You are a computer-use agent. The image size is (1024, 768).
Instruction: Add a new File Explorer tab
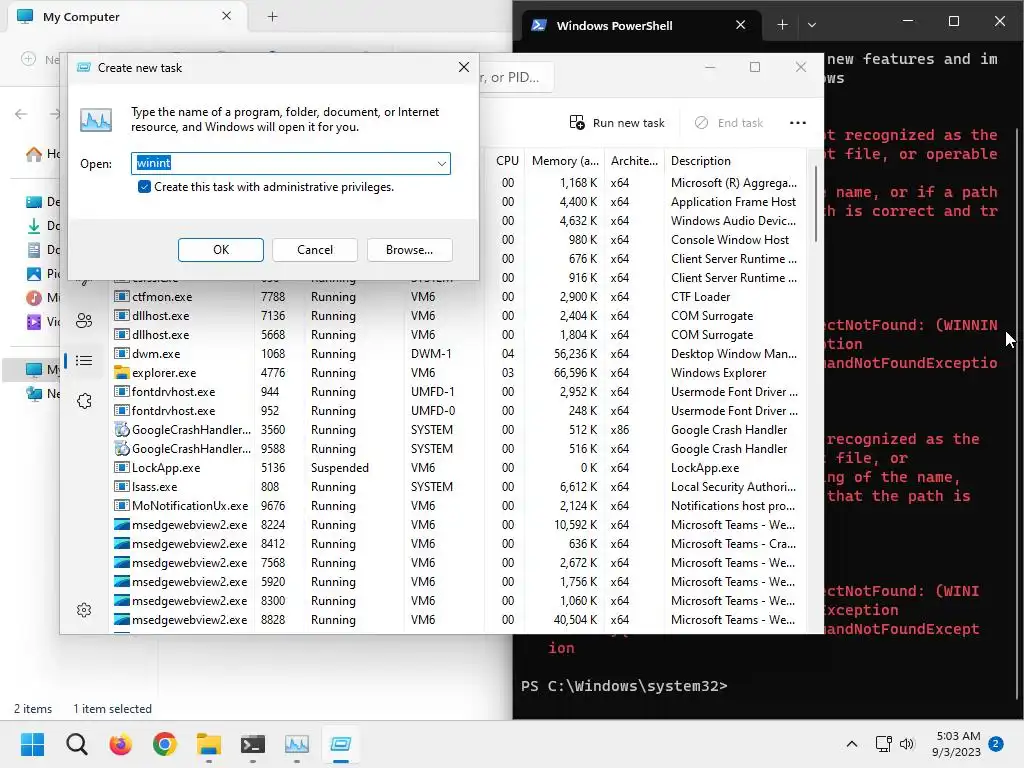point(272,17)
